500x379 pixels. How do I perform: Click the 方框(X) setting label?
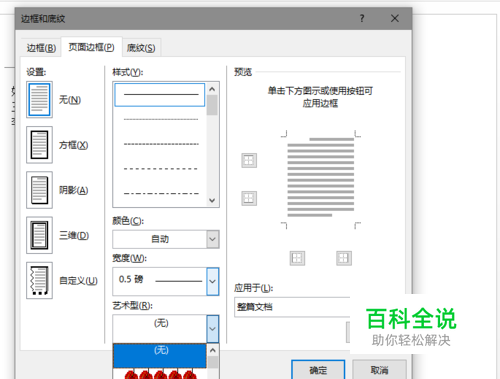pyautogui.click(x=73, y=145)
